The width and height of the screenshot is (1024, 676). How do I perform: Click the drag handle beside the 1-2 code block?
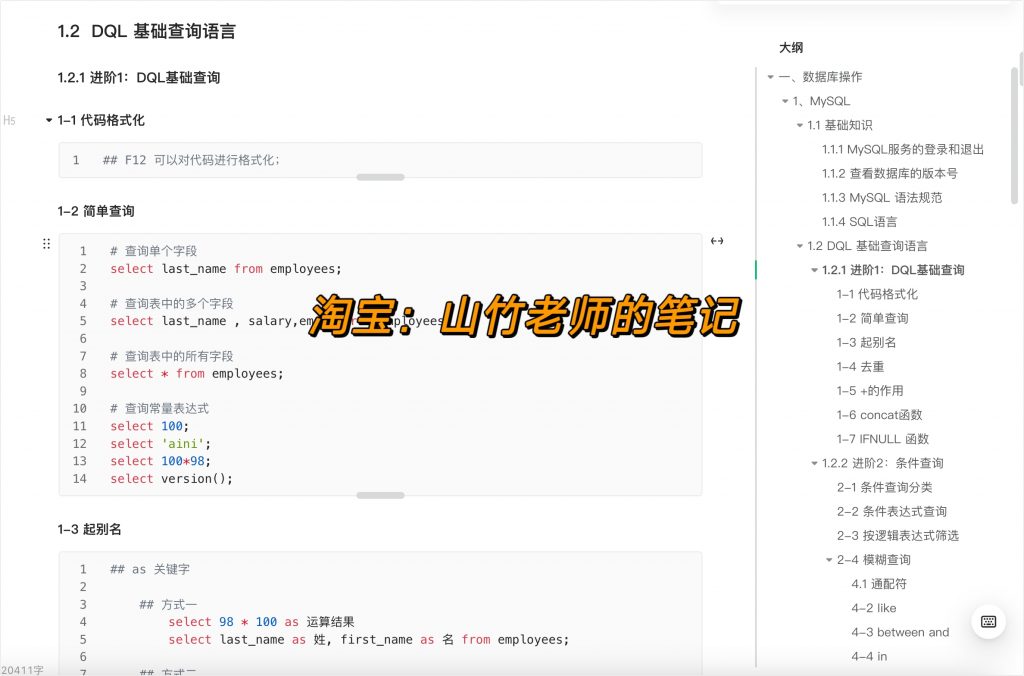tap(45, 245)
